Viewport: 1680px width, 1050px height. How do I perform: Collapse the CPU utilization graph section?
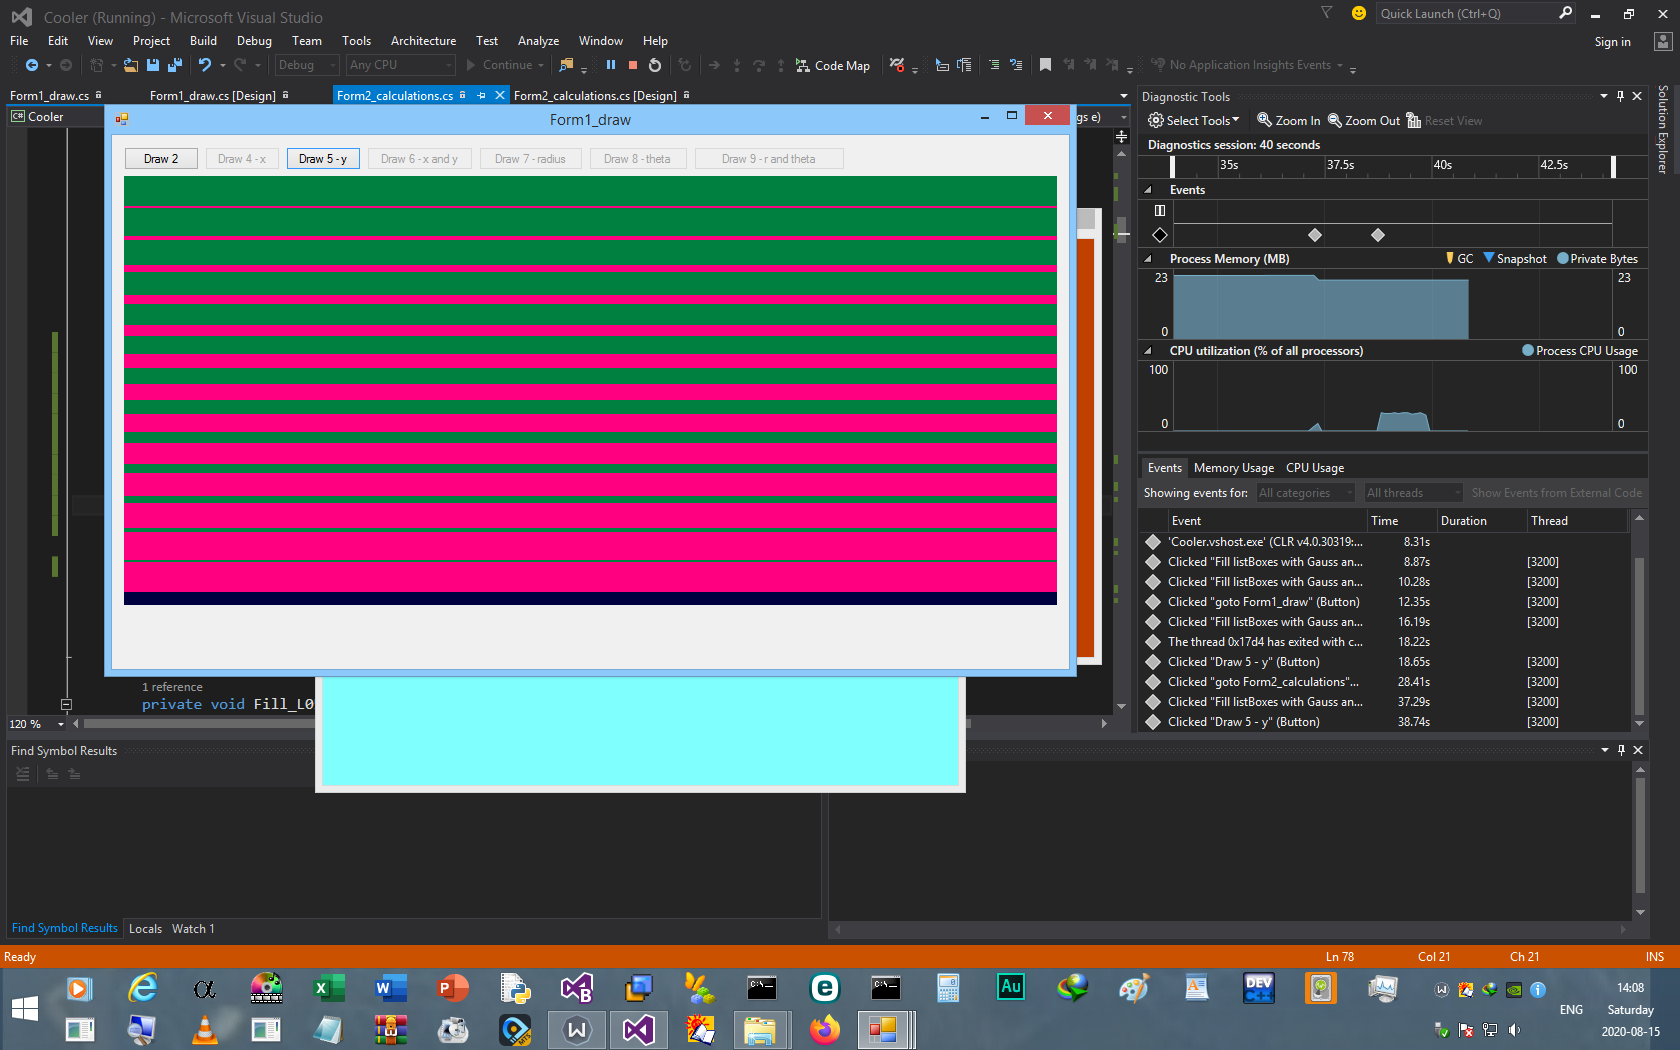coord(1148,351)
